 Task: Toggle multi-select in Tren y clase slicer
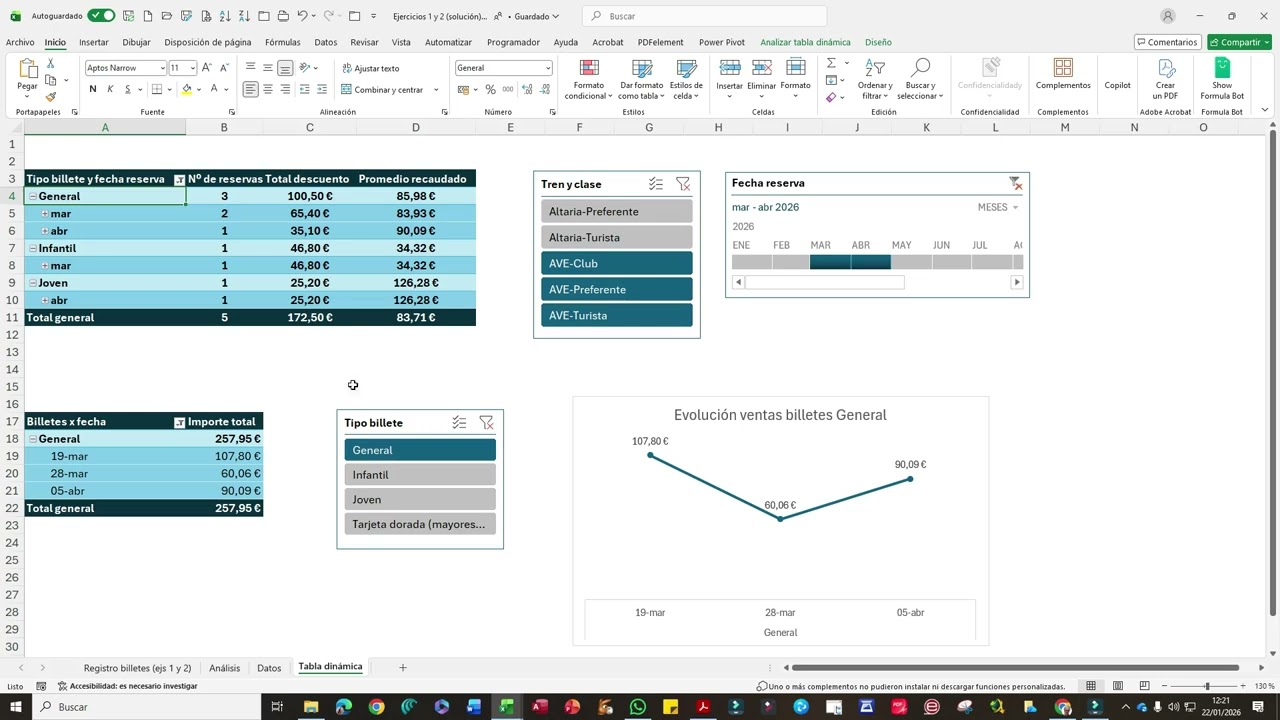coord(656,184)
